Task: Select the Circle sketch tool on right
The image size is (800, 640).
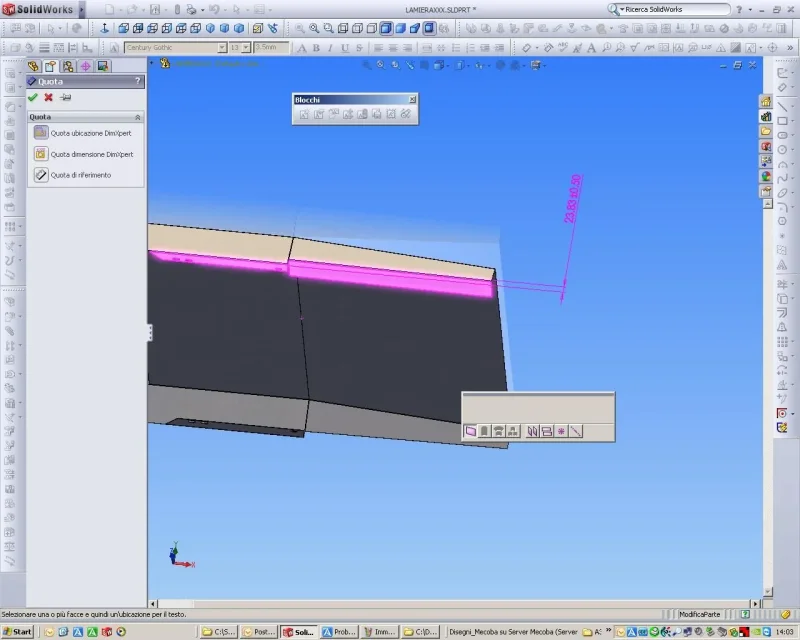Action: (782, 150)
